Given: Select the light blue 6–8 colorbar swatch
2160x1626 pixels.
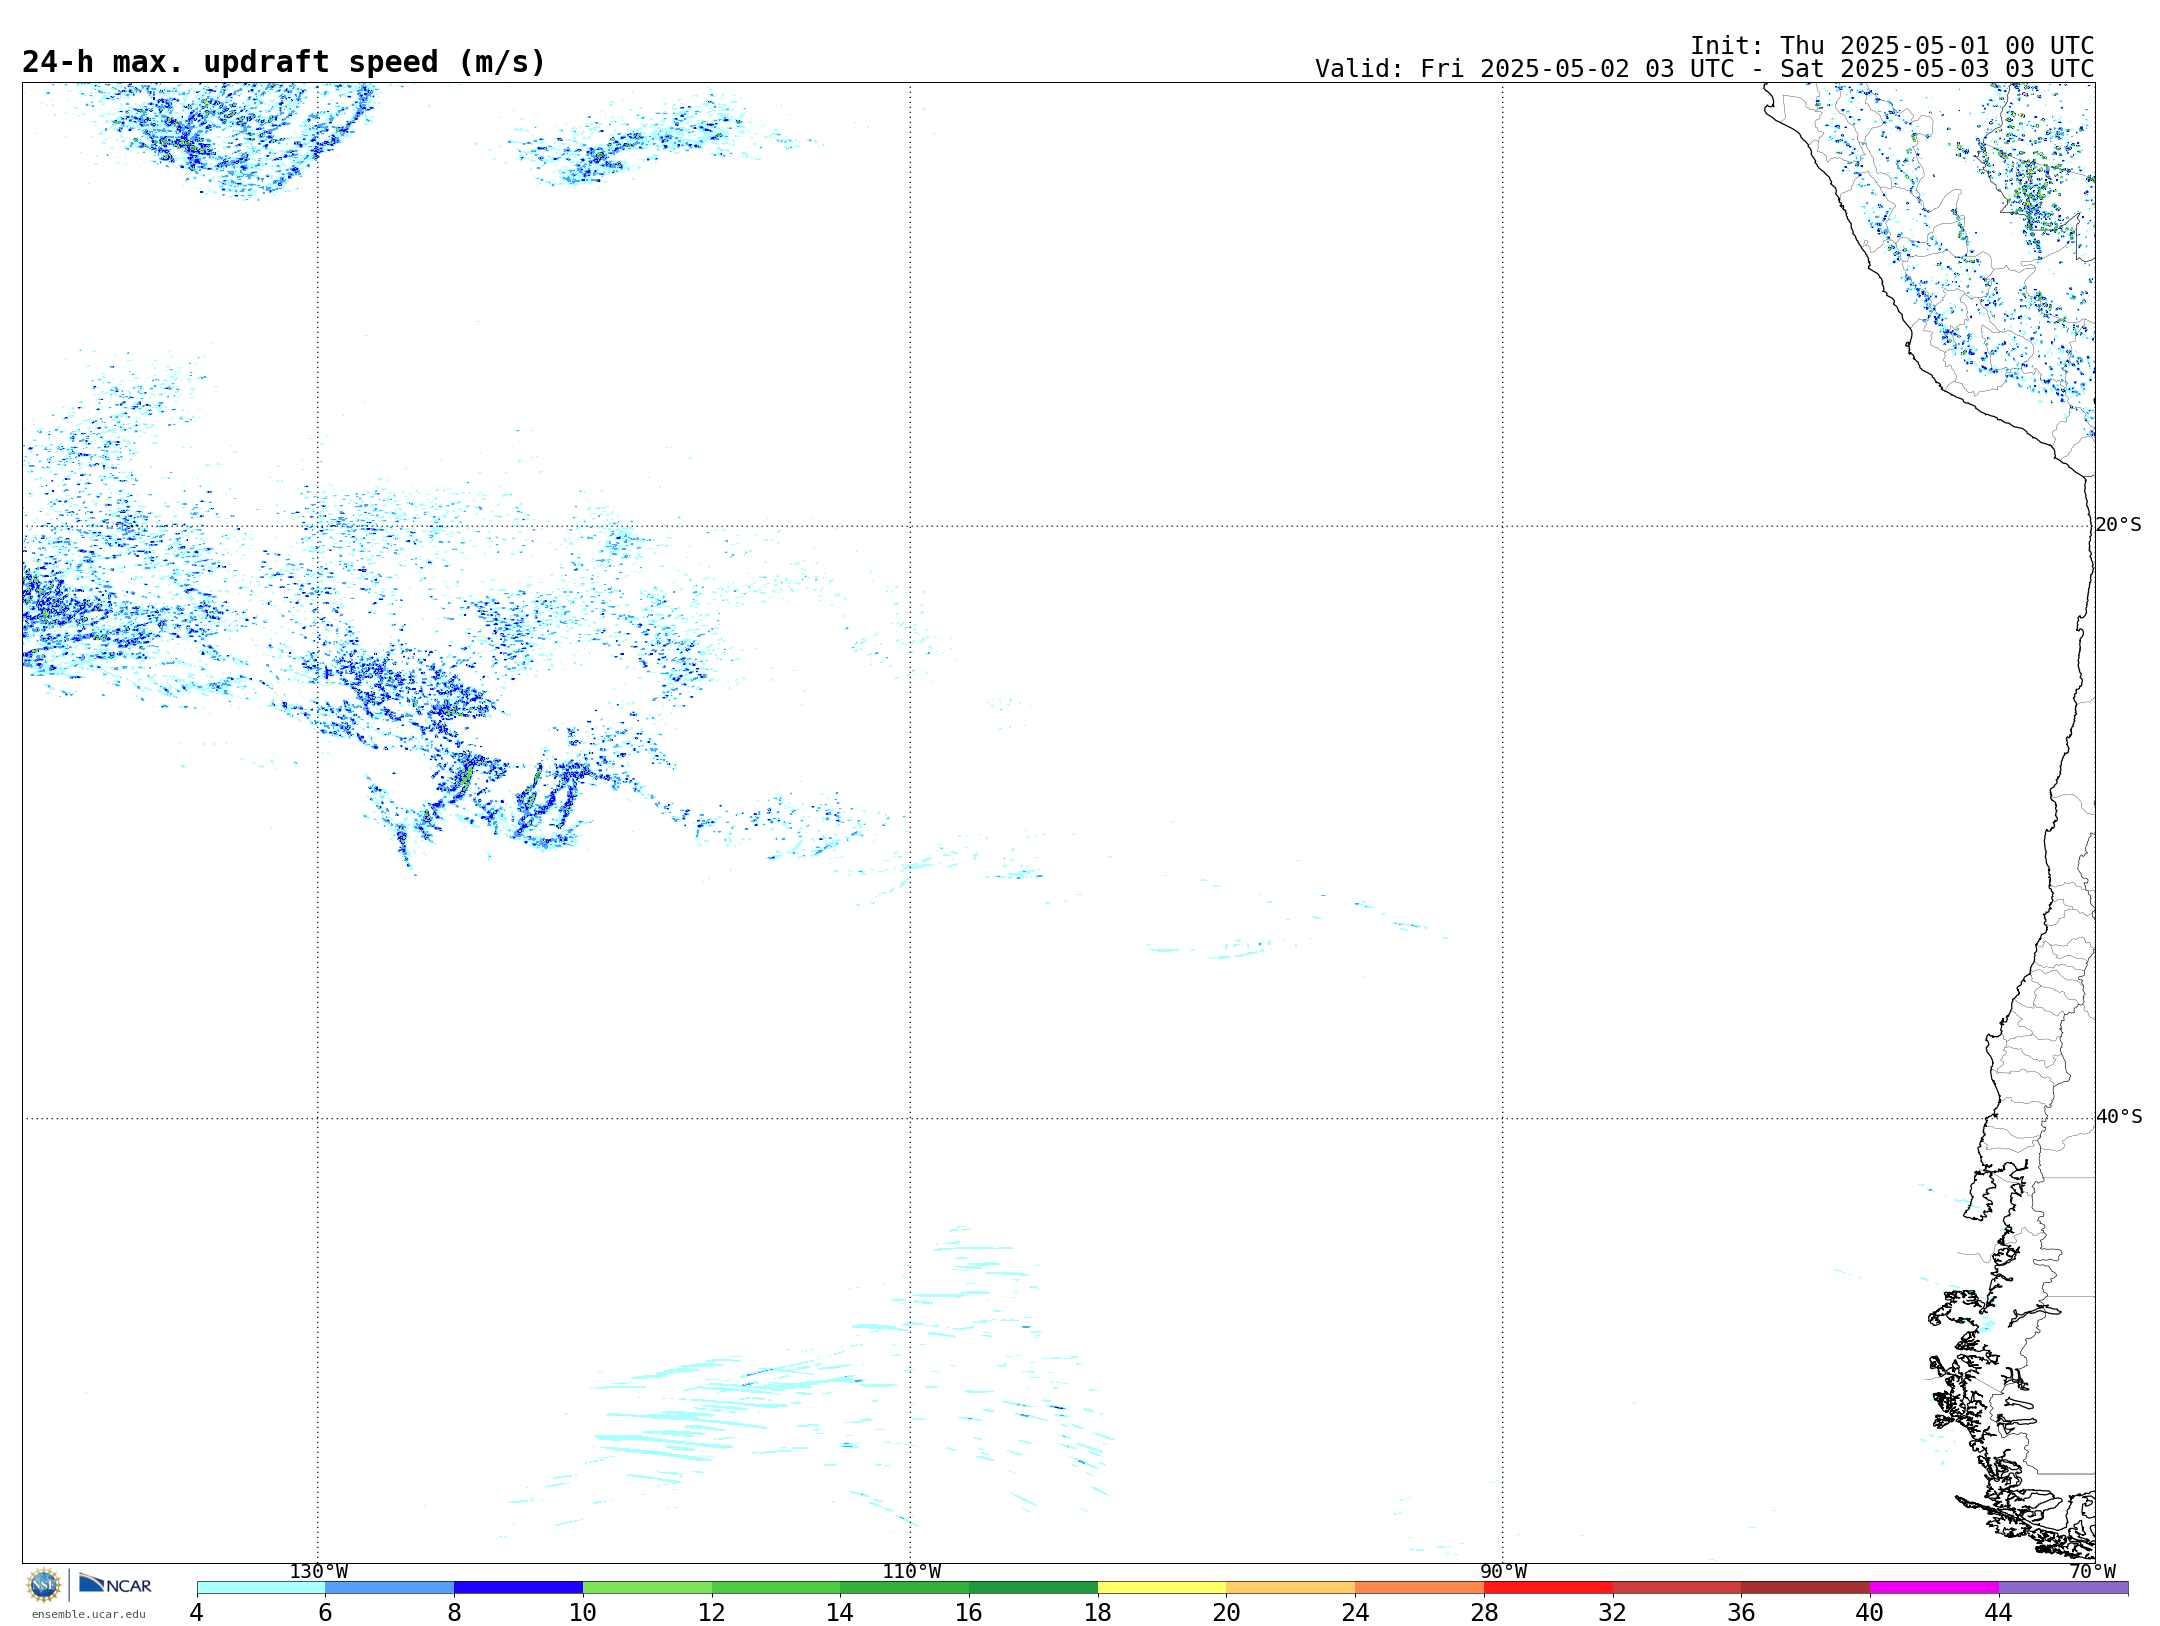Looking at the screenshot, I should pos(390,1588).
